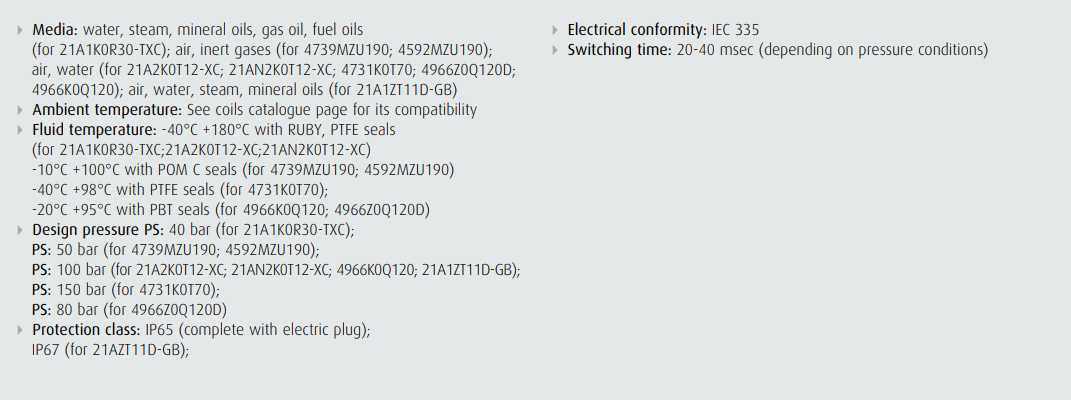The height and width of the screenshot is (400, 1071).
Task: Click the triangle bullet beside Media
Action: (x=21, y=30)
